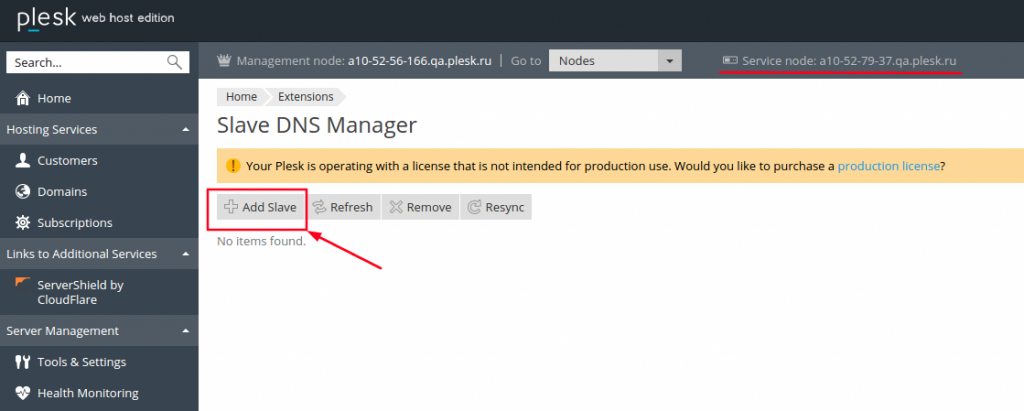The image size is (1024, 411).
Task: Click the plus icon on Add Slave
Action: [231, 207]
